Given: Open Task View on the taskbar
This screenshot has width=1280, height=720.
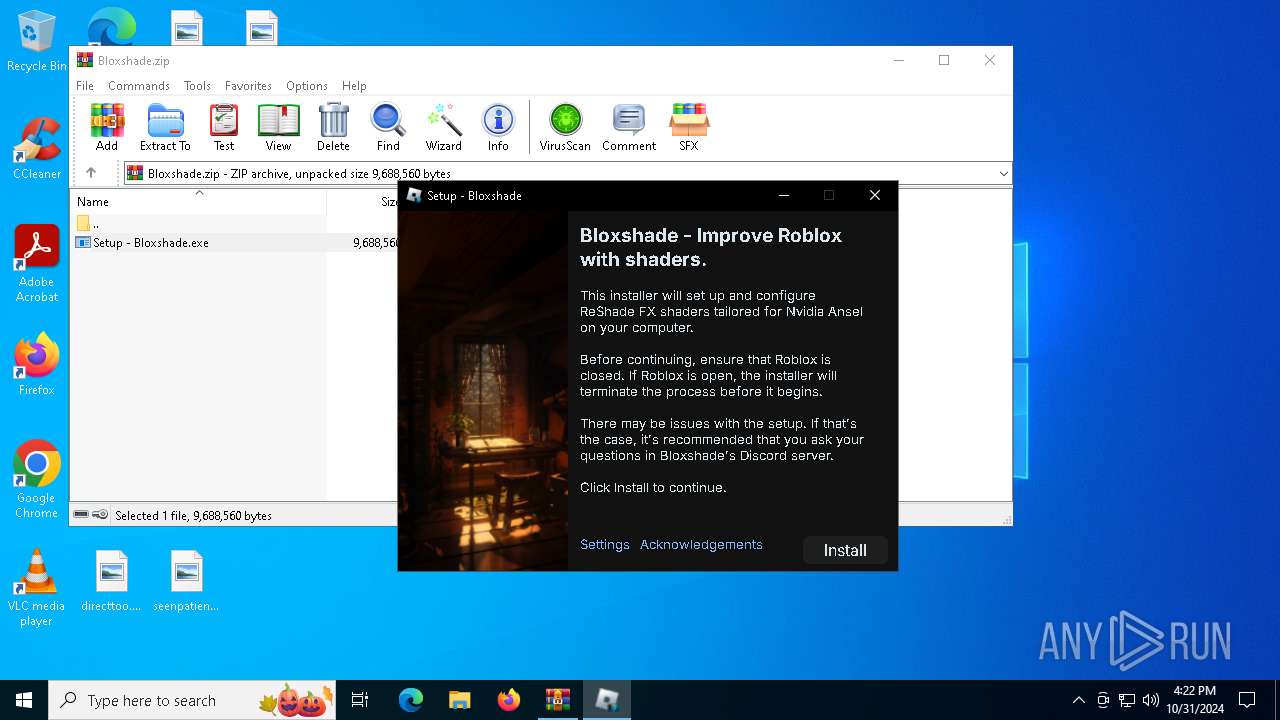Looking at the screenshot, I should click(x=360, y=700).
